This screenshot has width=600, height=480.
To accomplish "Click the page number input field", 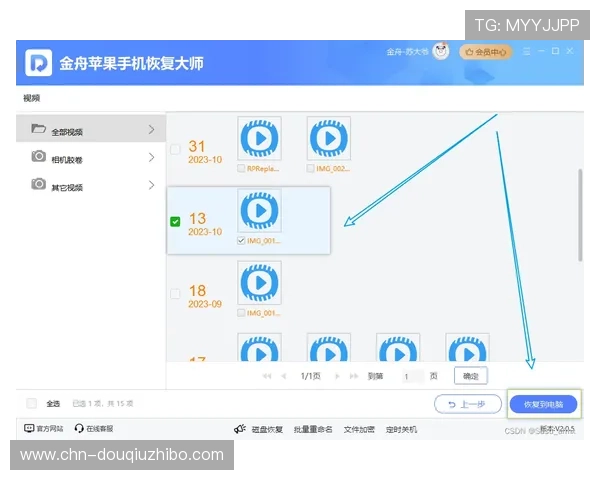I will (412, 376).
